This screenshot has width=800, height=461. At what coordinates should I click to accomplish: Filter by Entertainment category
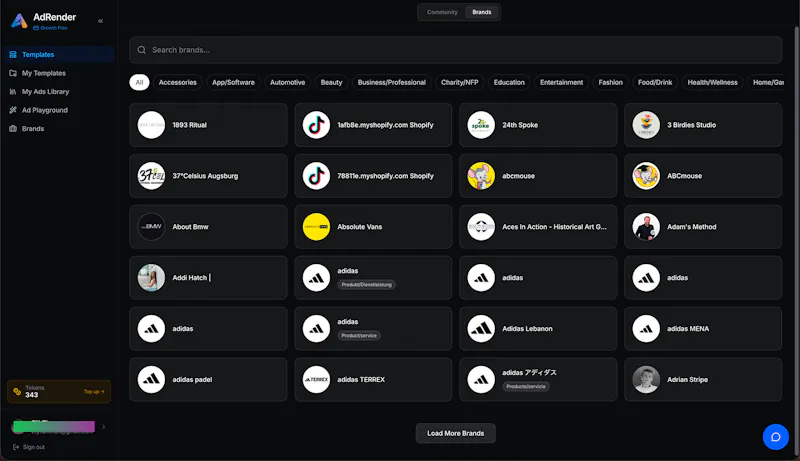click(x=562, y=82)
